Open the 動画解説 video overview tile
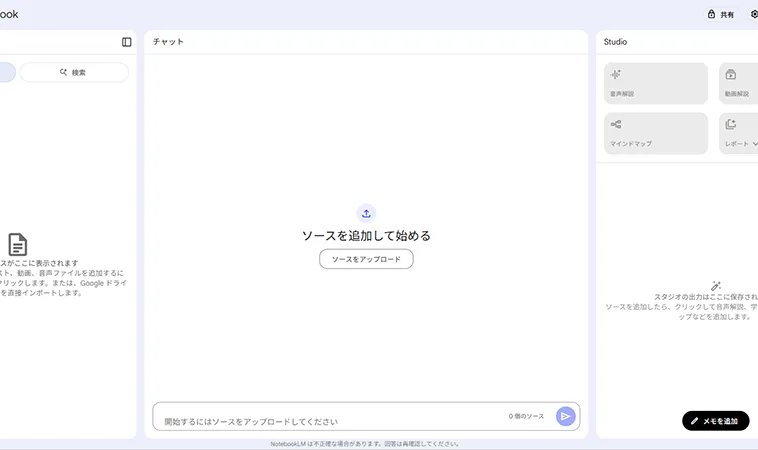 [738, 83]
